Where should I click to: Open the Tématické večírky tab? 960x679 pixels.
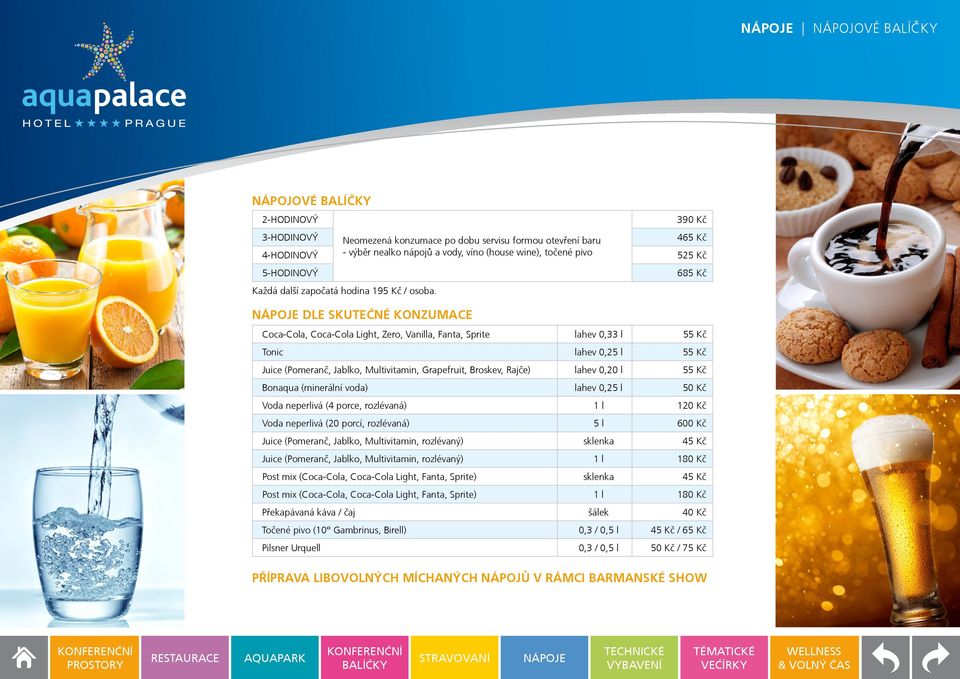(x=724, y=658)
